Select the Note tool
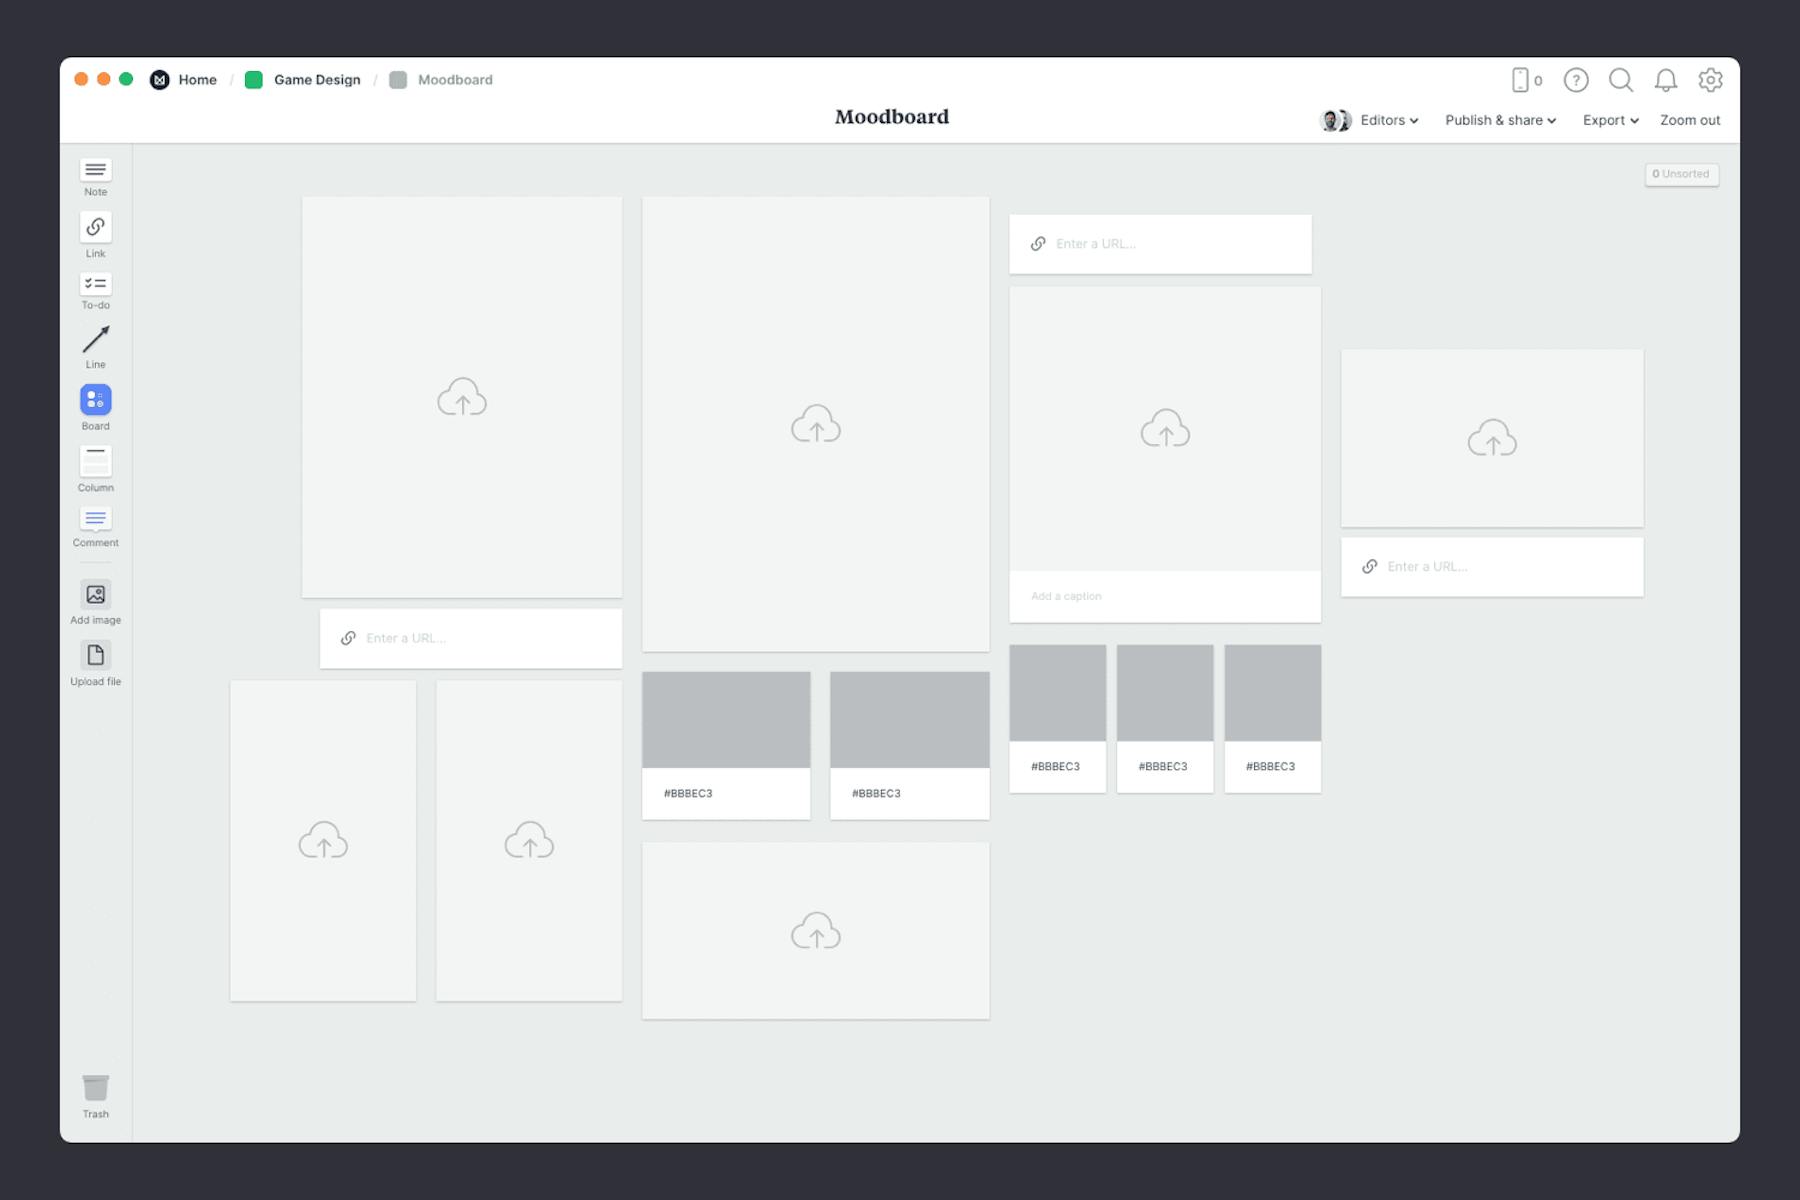1800x1200 pixels. coord(95,176)
